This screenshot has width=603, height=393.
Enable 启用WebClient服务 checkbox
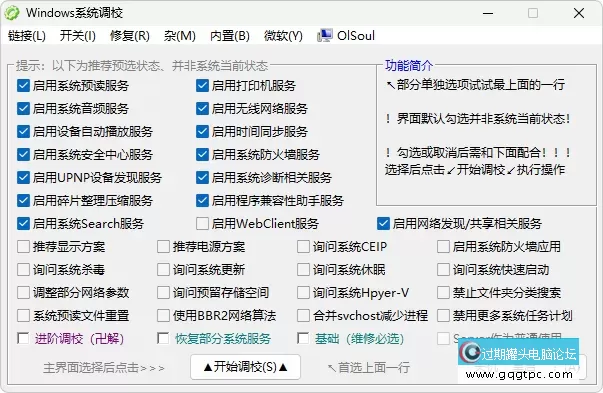coord(202,223)
